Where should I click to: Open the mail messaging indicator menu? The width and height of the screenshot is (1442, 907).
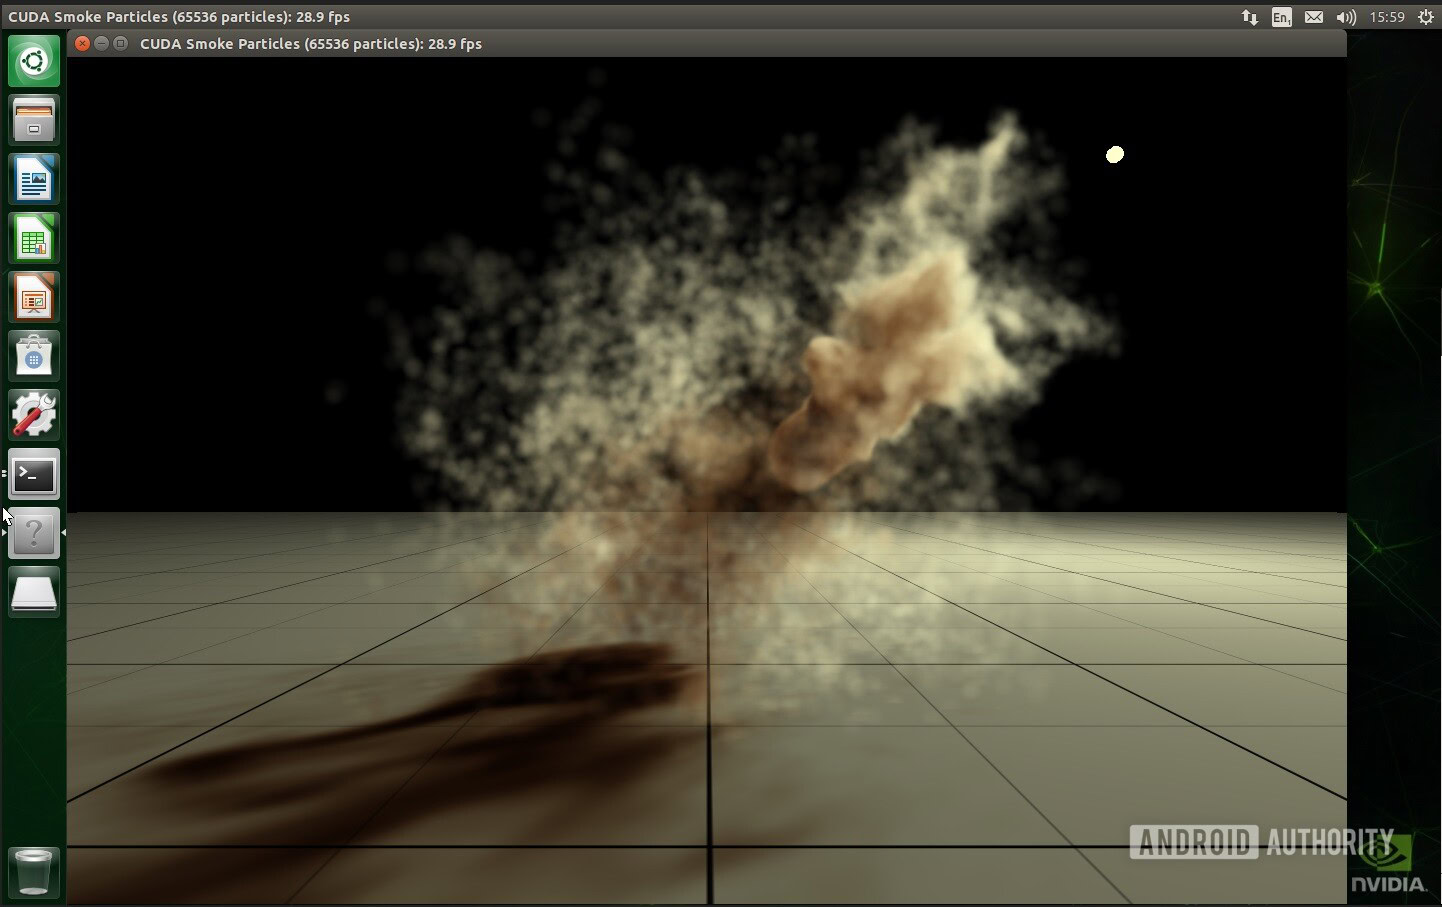1314,17
